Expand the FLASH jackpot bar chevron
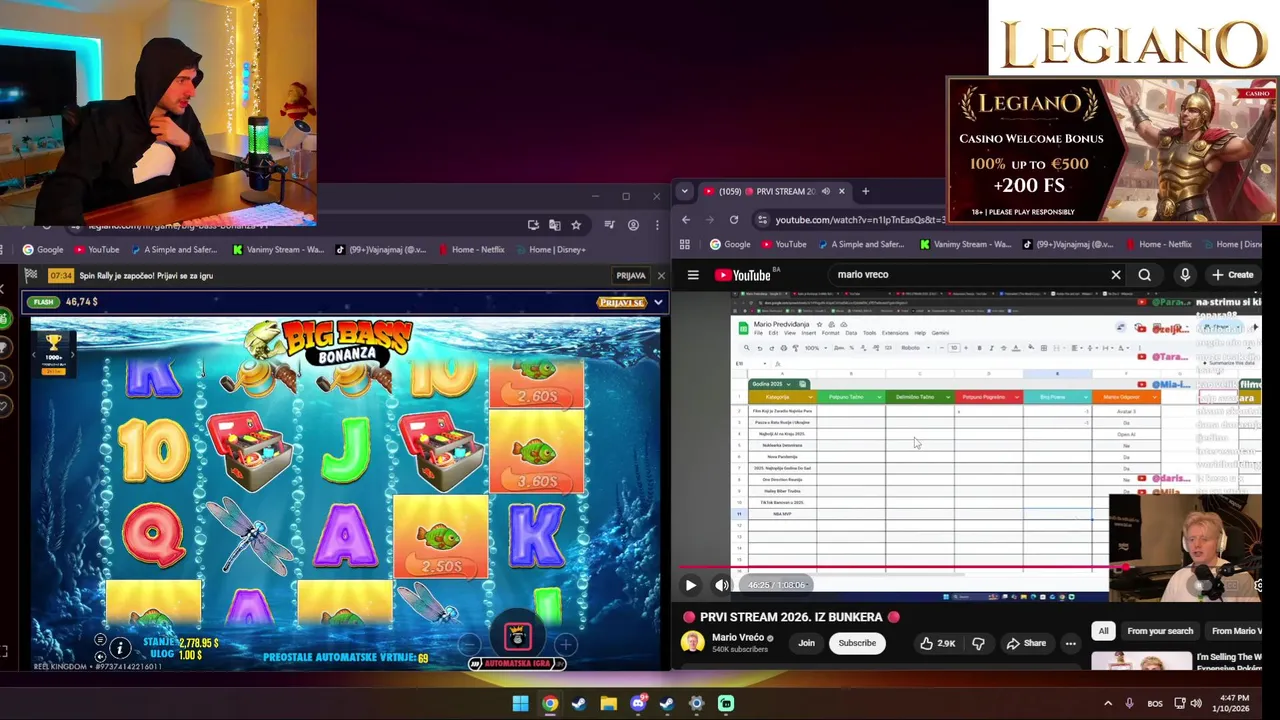This screenshot has width=1280, height=720. click(657, 302)
